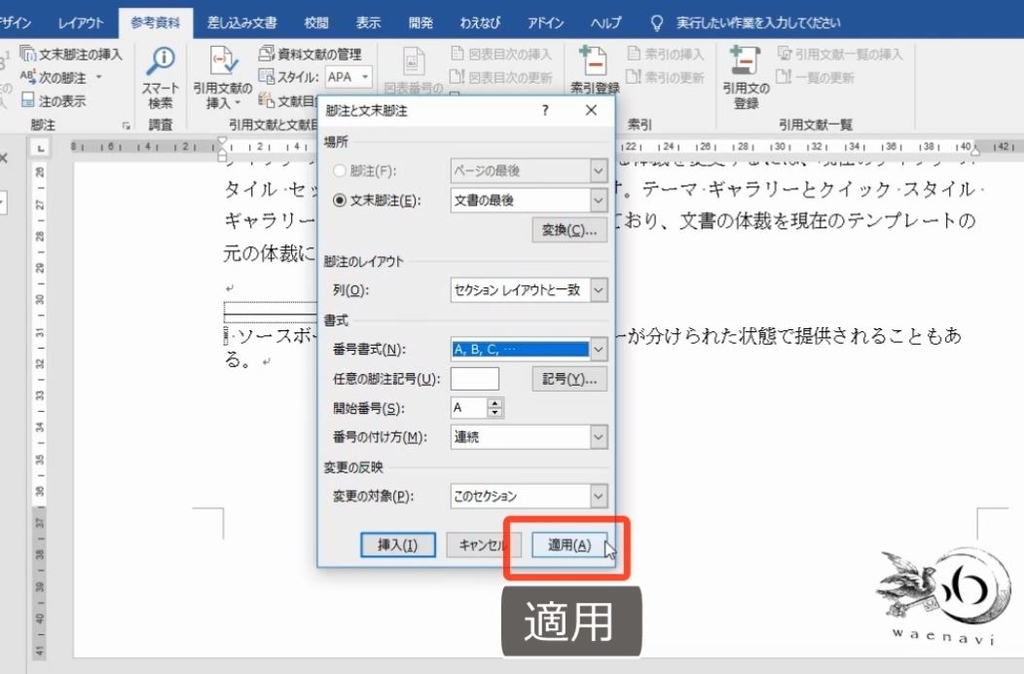The width and height of the screenshot is (1024, 674).
Task: Select the Endnote (文末脚注) radio button
Action: click(340, 200)
